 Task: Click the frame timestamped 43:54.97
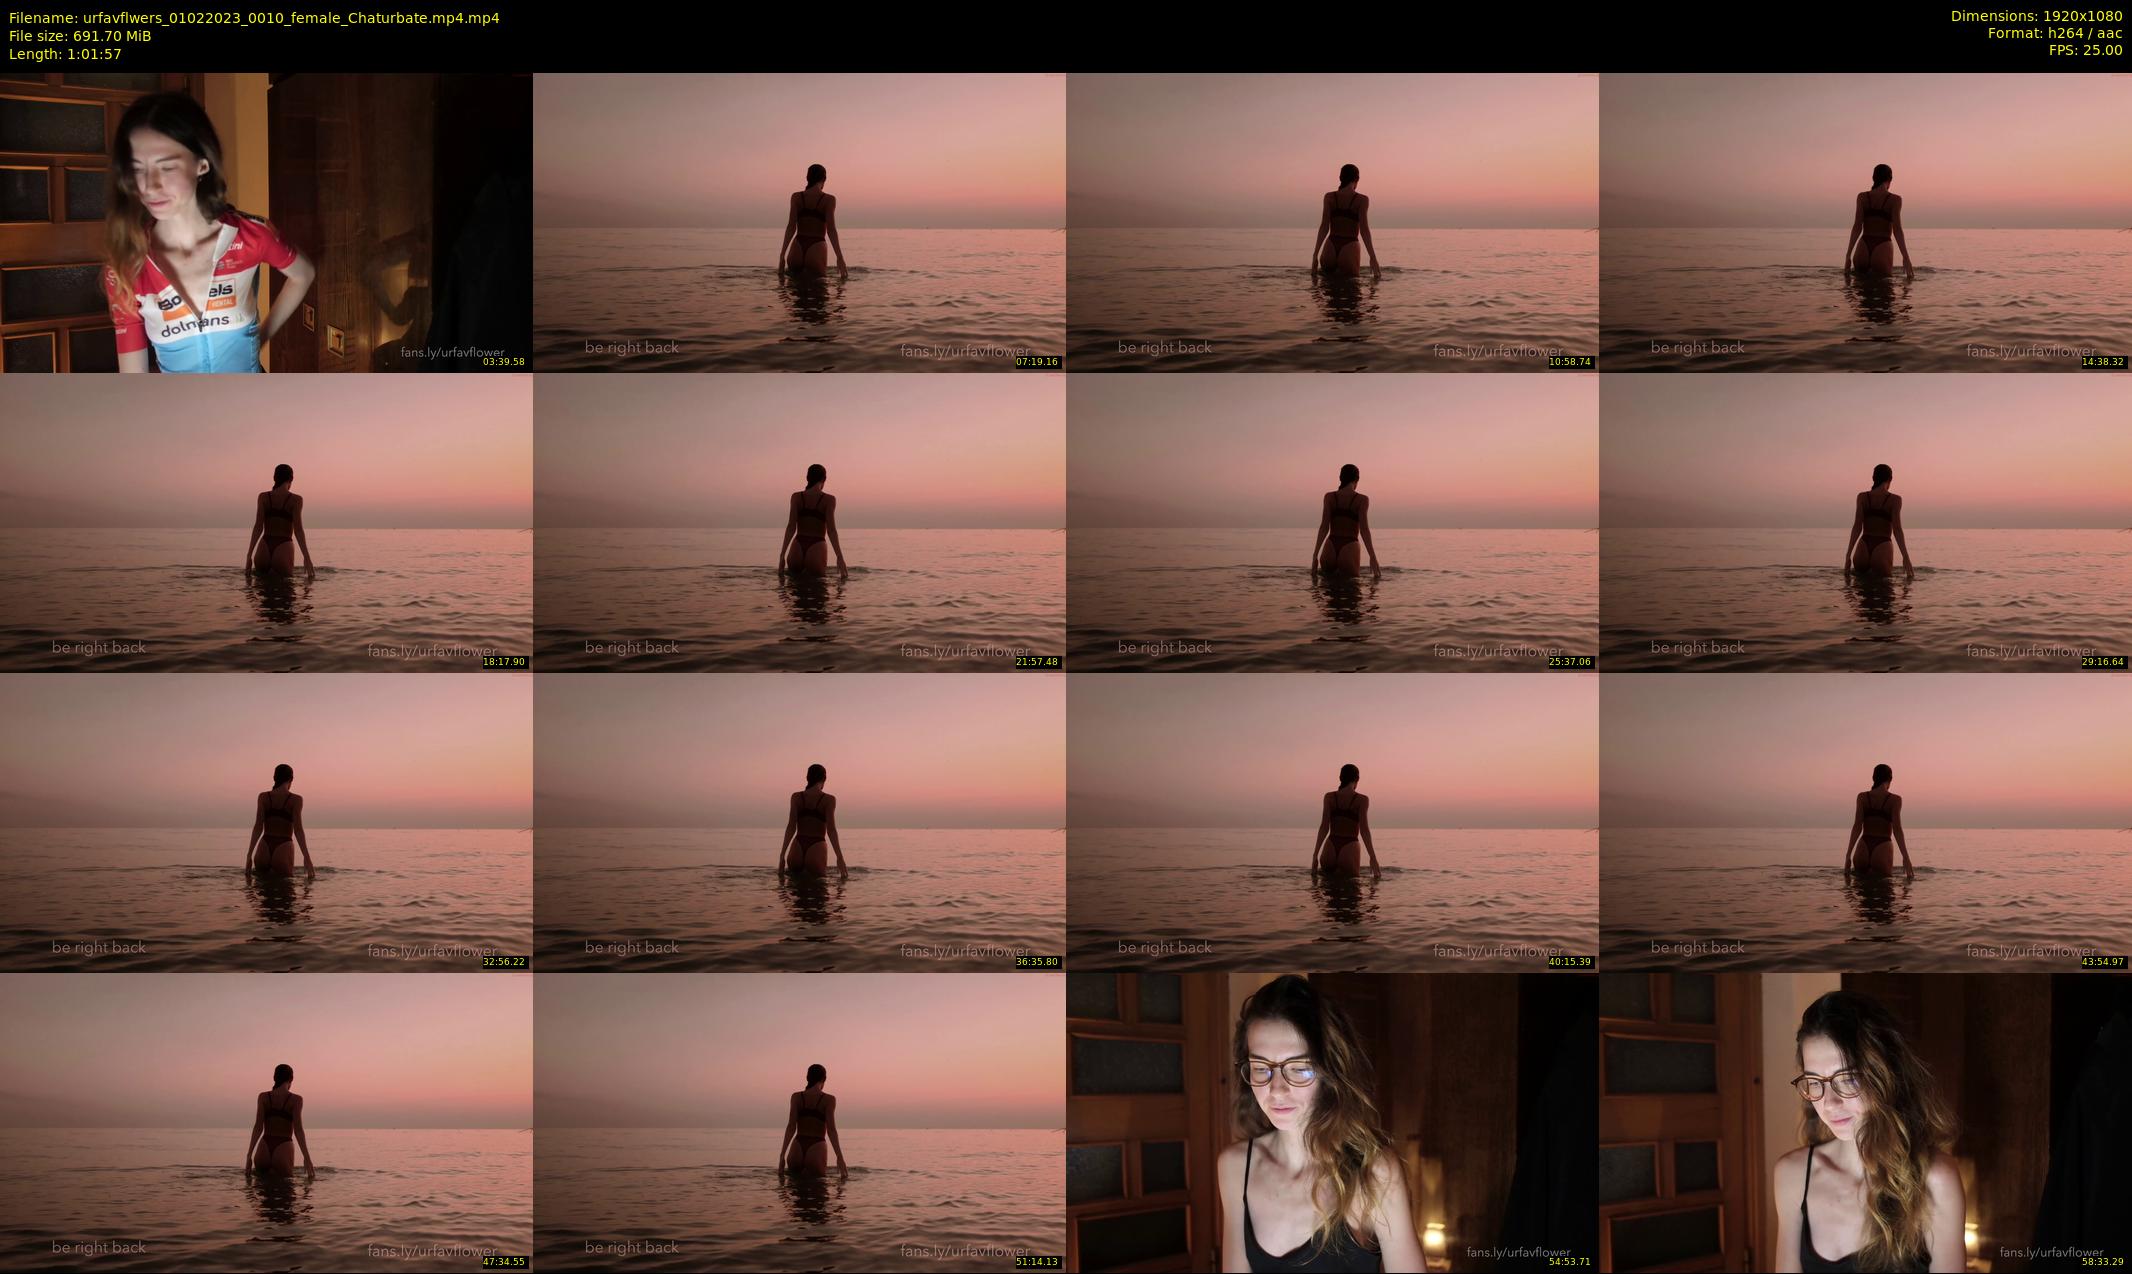[1865, 822]
